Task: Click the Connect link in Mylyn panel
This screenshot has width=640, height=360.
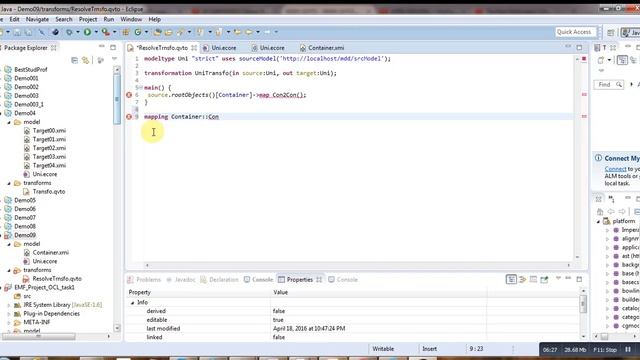Action: [615, 169]
